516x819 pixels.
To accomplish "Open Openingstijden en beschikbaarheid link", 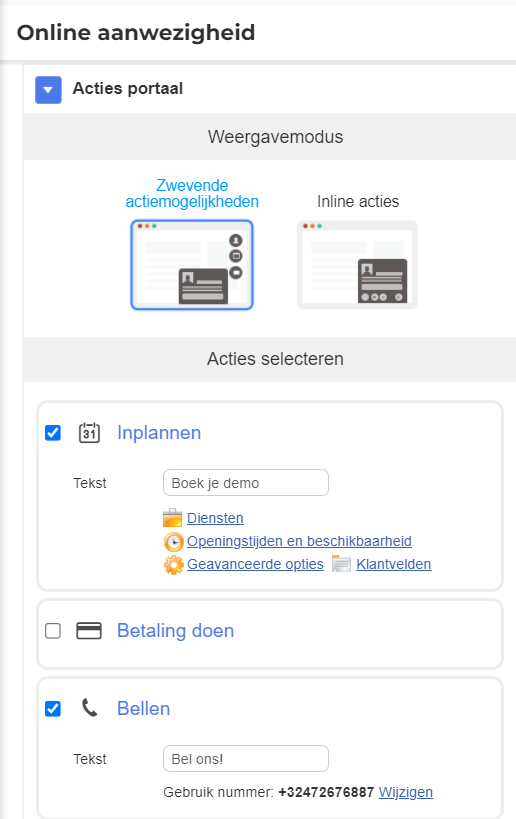I will pos(299,541).
